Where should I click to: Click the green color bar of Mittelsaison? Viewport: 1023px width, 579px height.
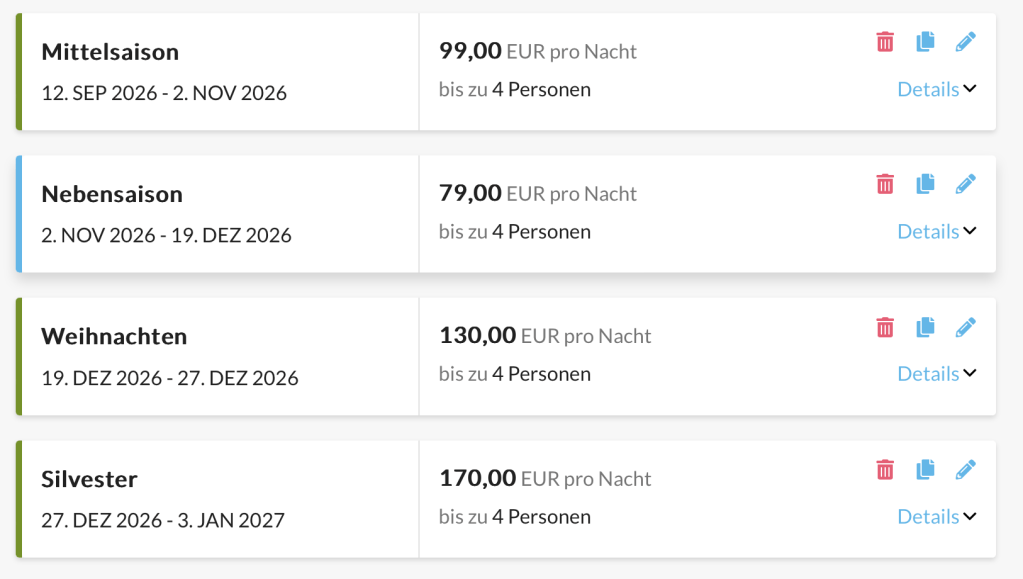click(x=18, y=71)
